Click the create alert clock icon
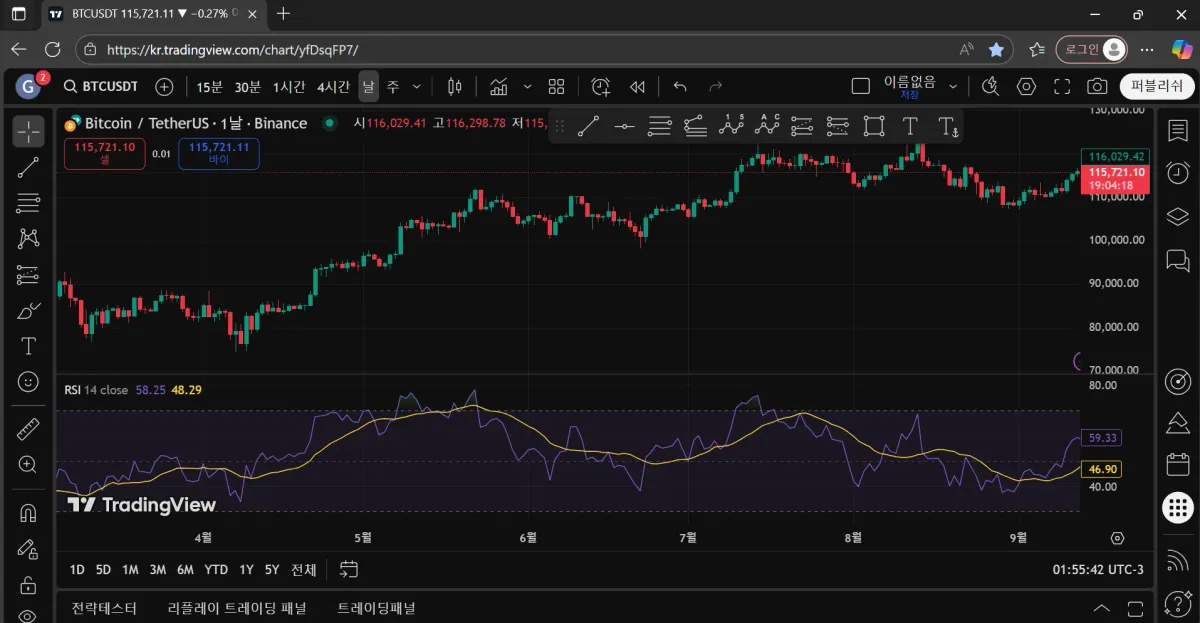This screenshot has height=623, width=1200. 600,87
